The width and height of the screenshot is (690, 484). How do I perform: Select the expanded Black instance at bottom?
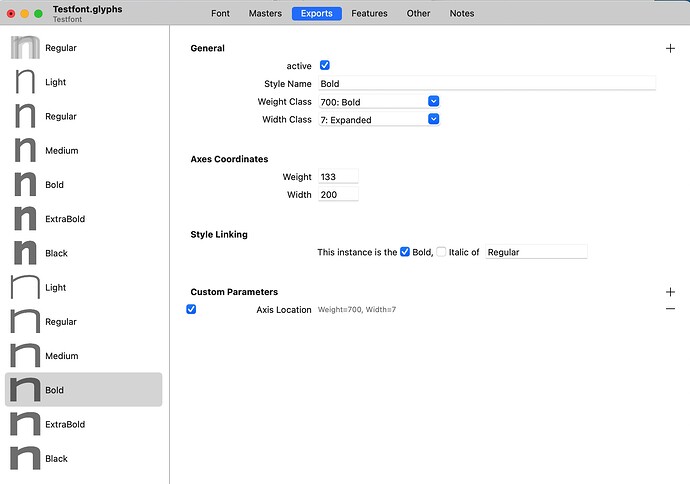pyautogui.click(x=84, y=458)
